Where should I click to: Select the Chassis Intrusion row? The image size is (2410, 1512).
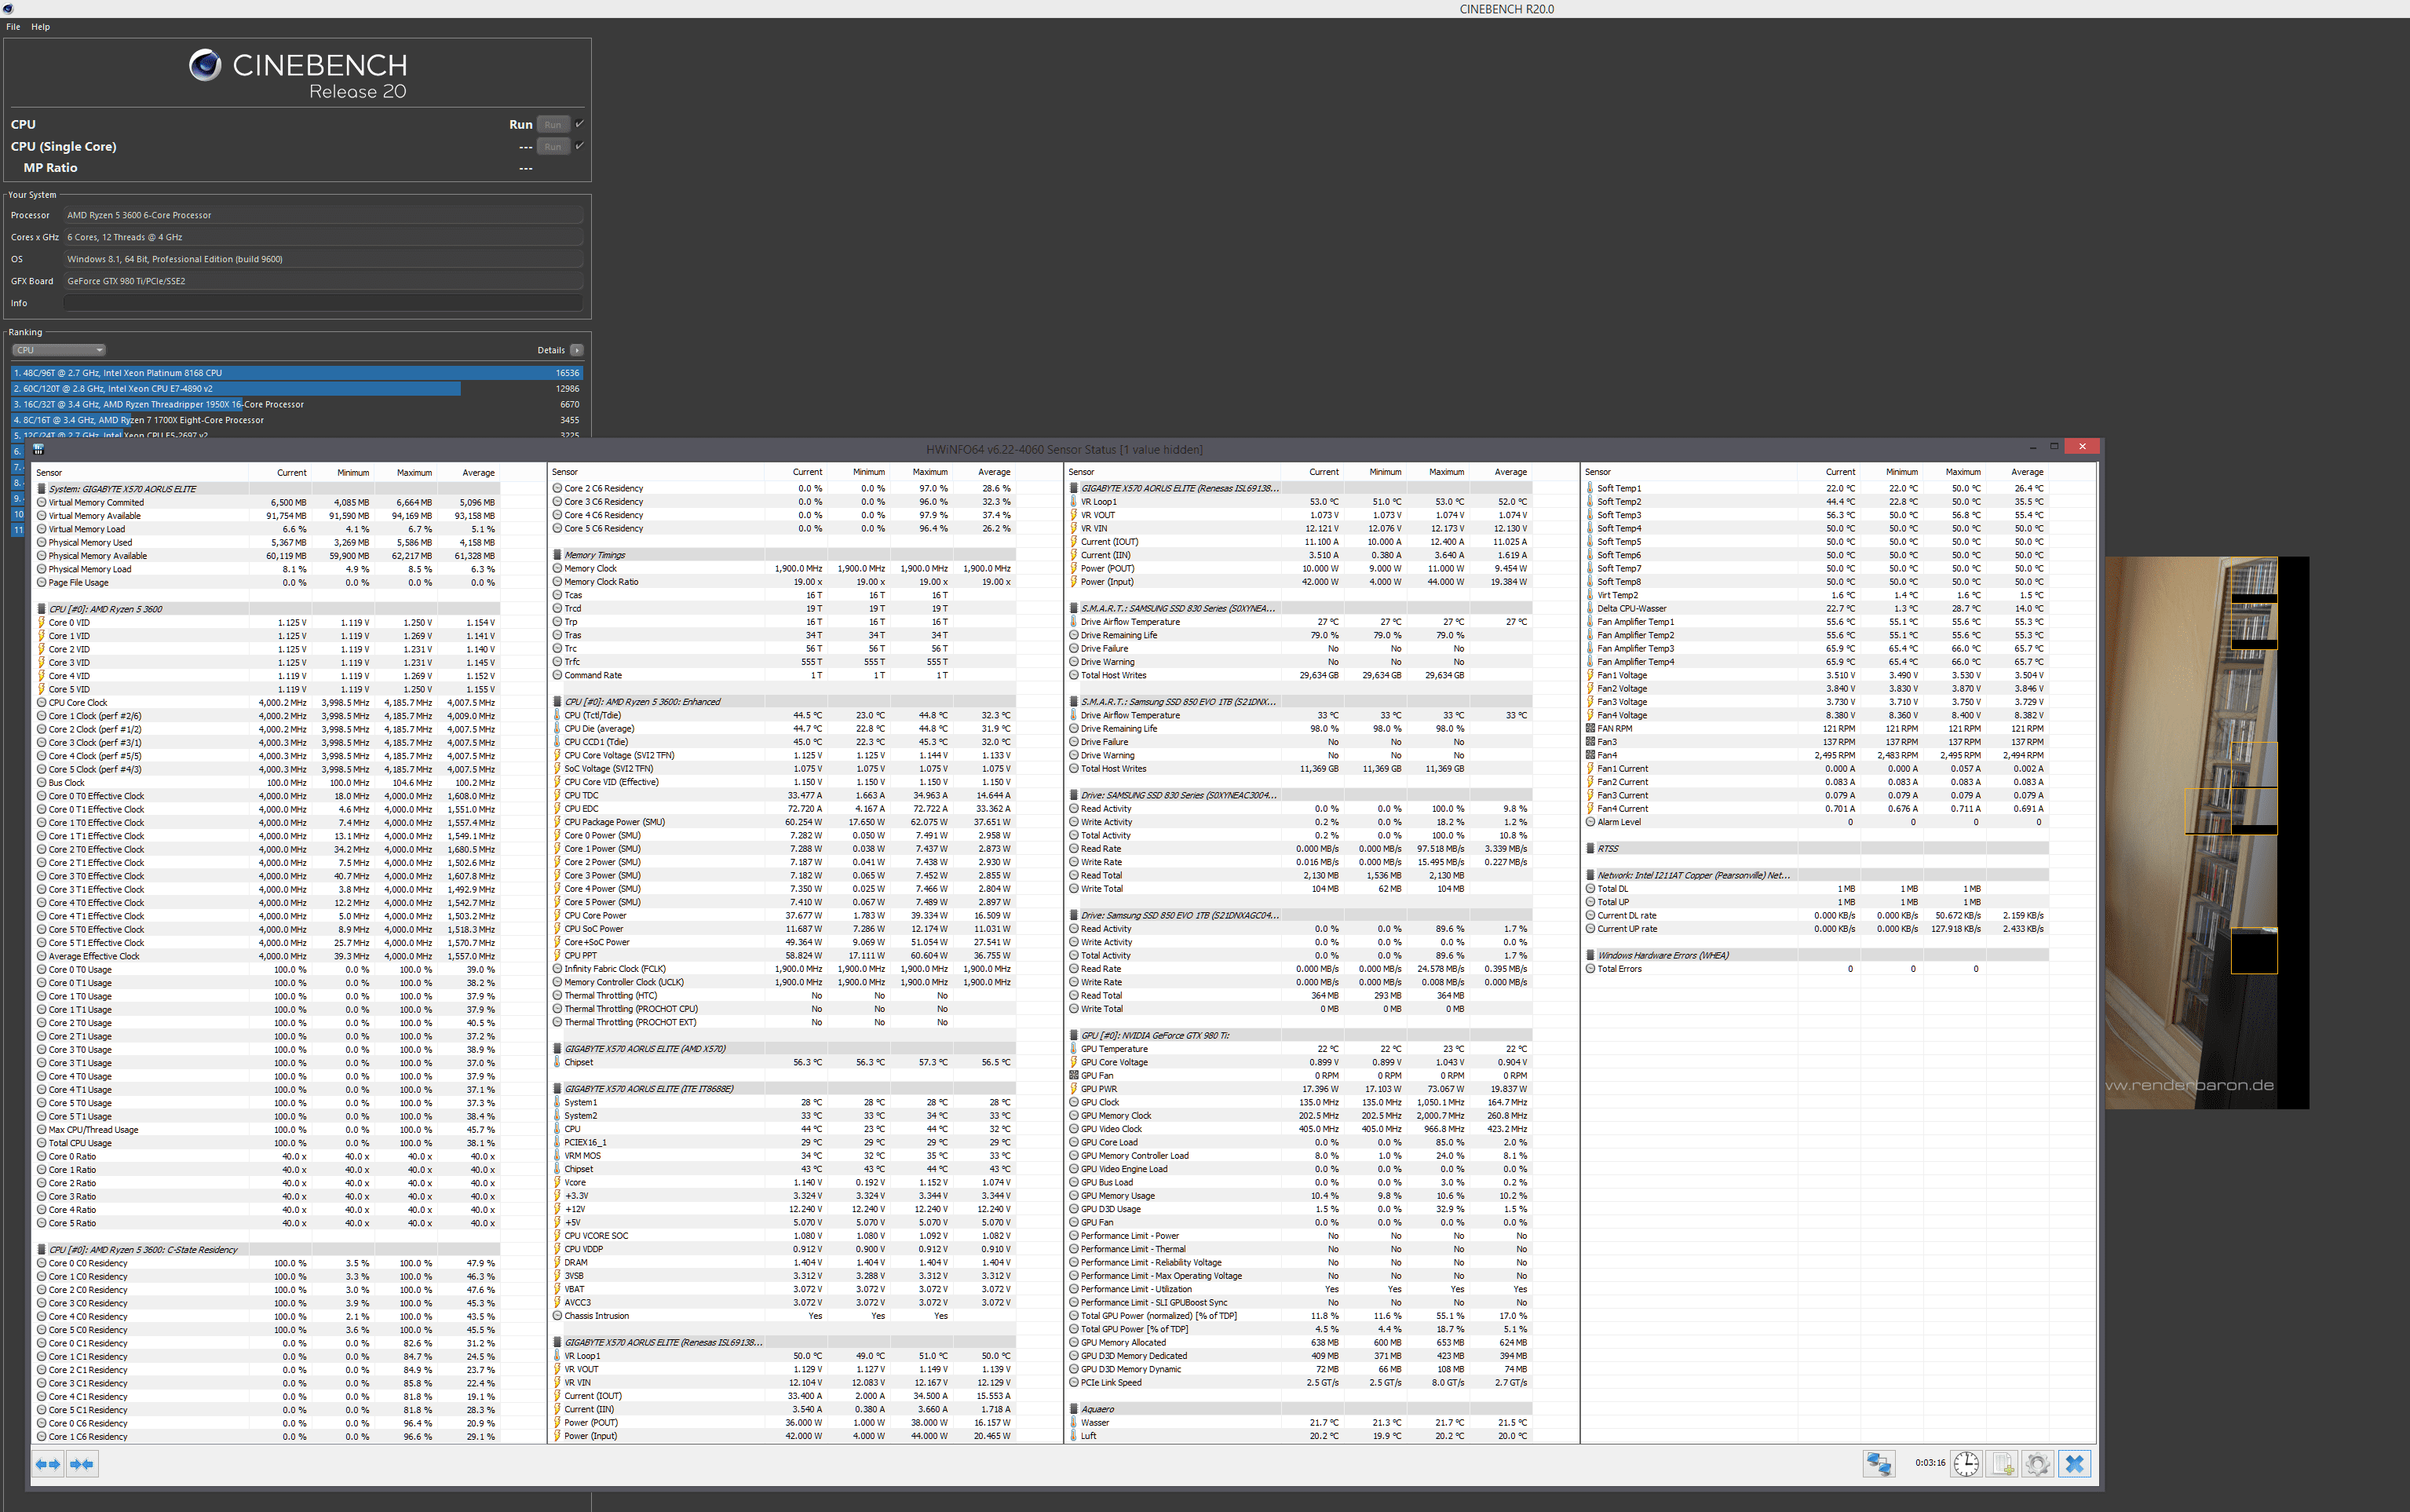tap(783, 1316)
